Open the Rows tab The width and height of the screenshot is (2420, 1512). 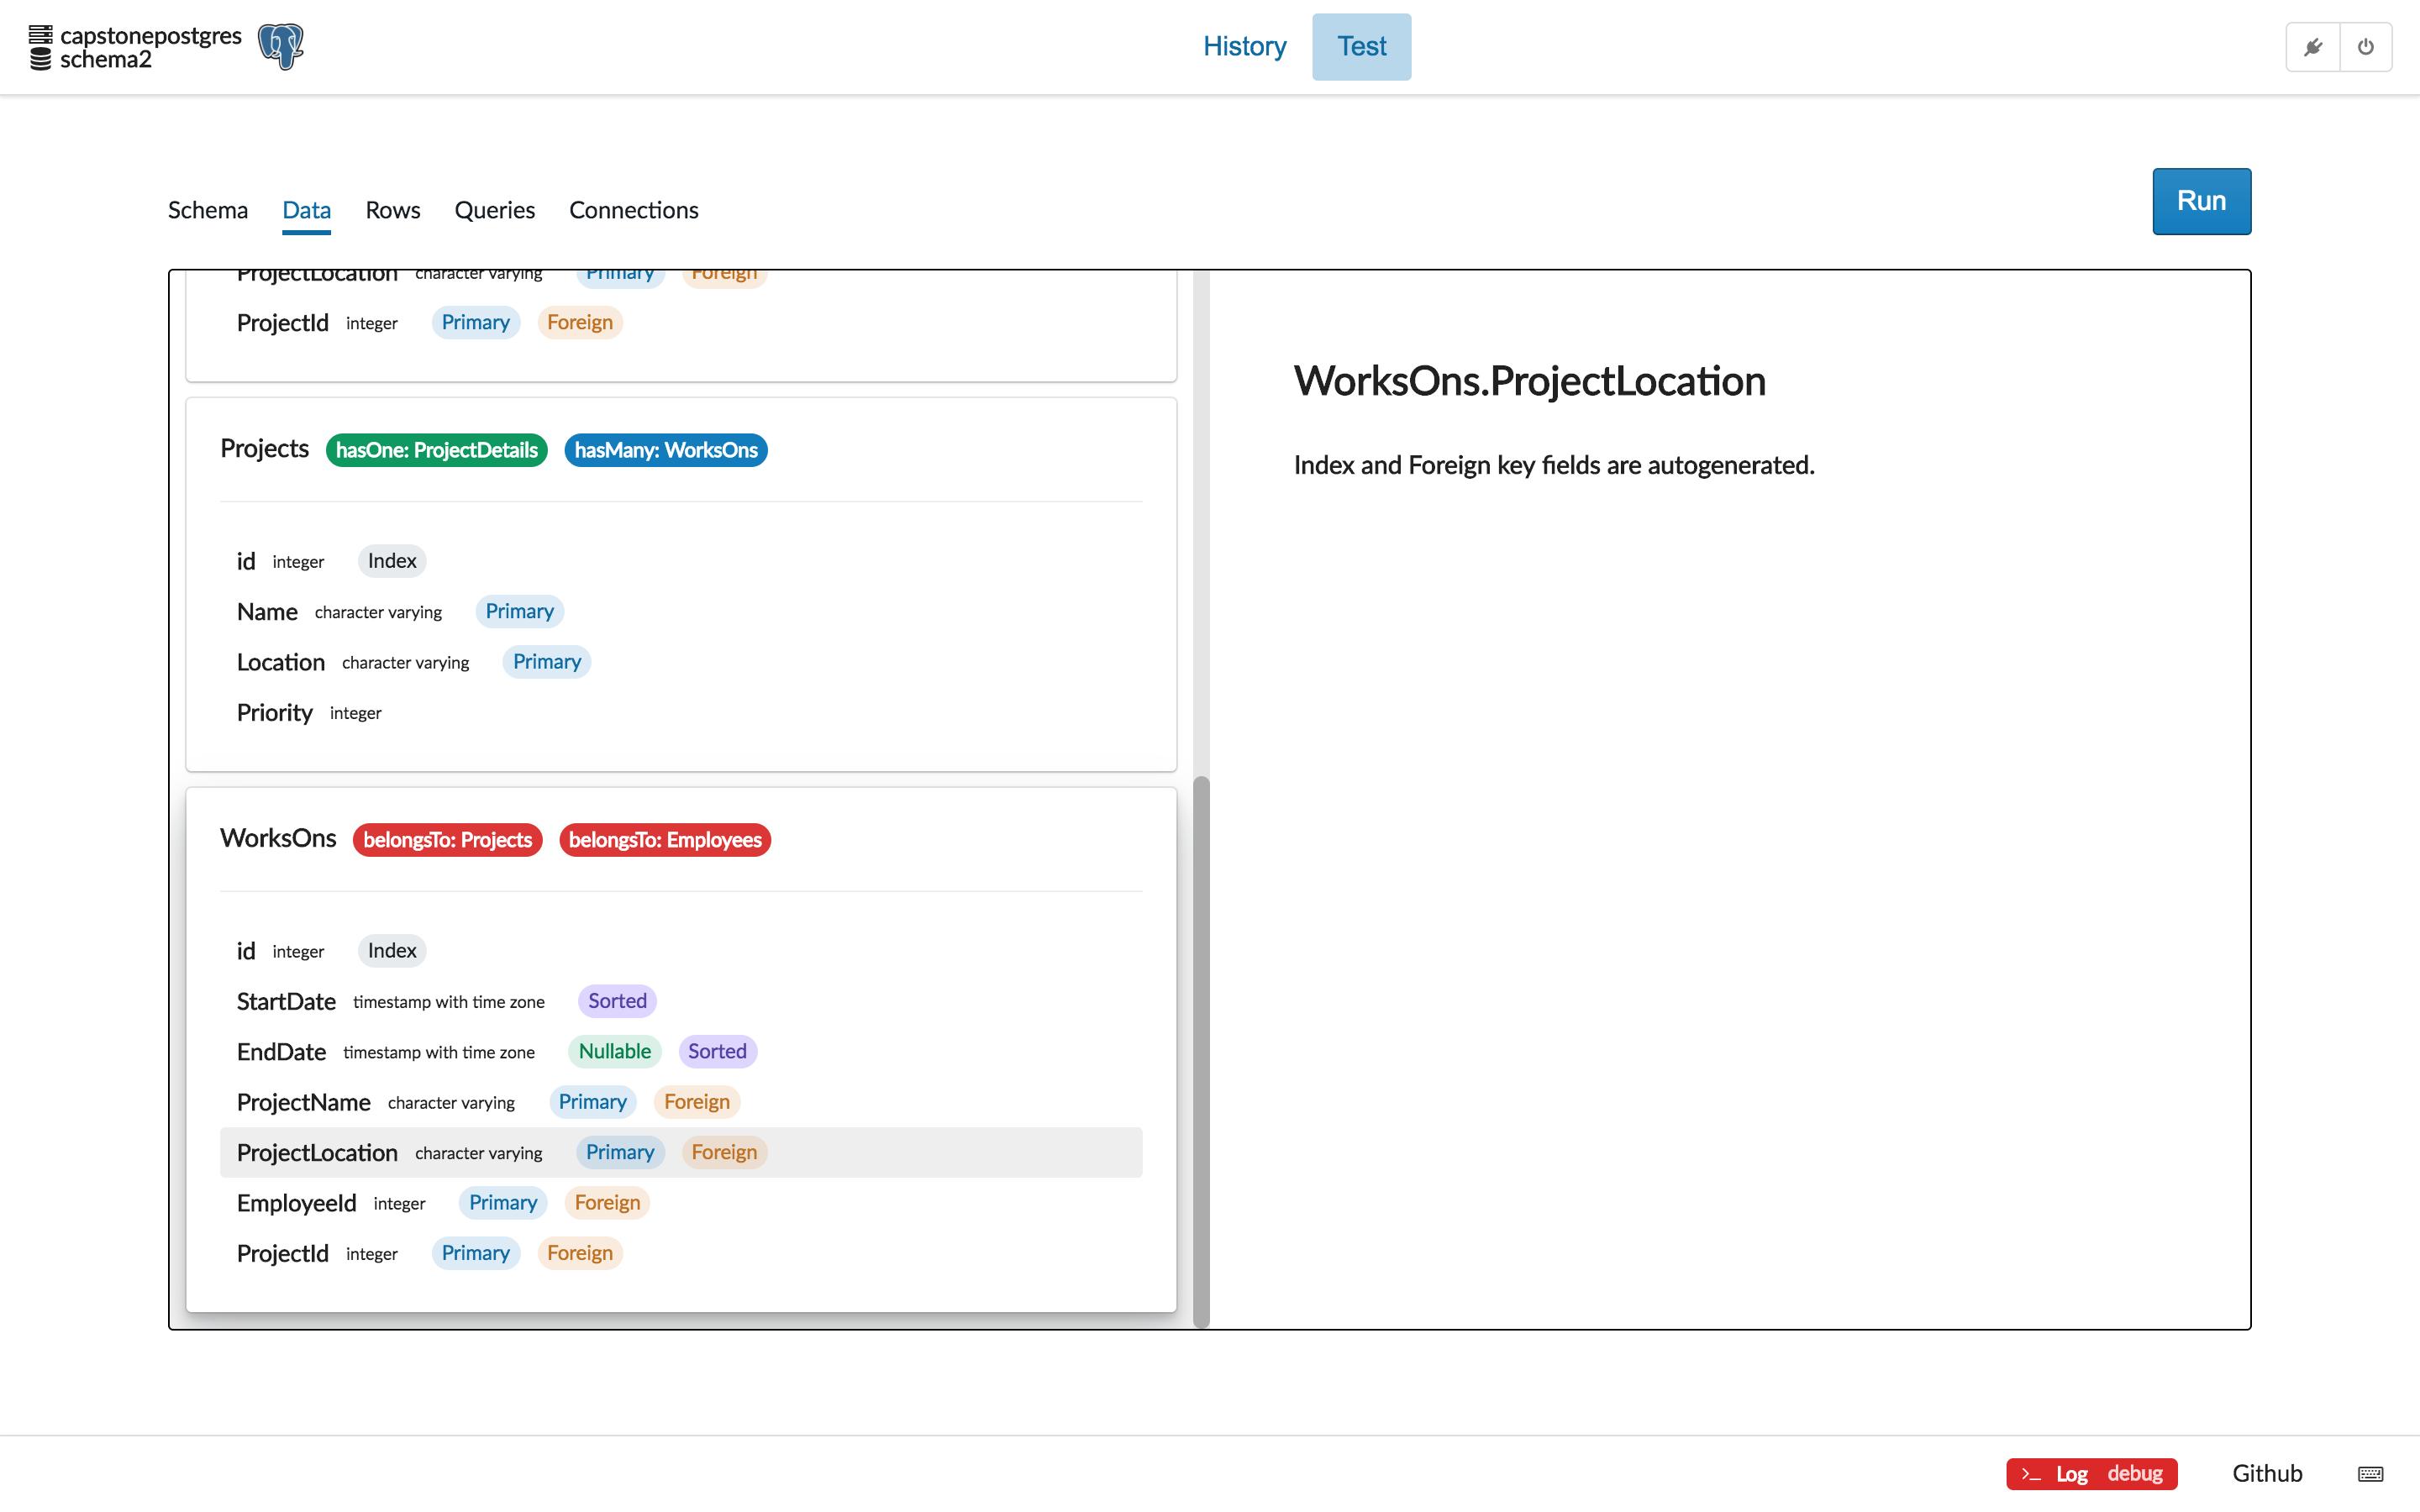click(x=392, y=210)
